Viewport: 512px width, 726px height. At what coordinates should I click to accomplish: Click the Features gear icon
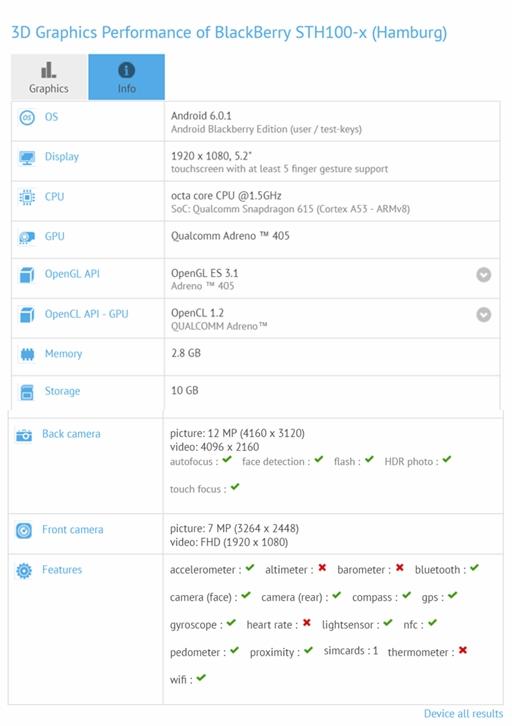24,571
